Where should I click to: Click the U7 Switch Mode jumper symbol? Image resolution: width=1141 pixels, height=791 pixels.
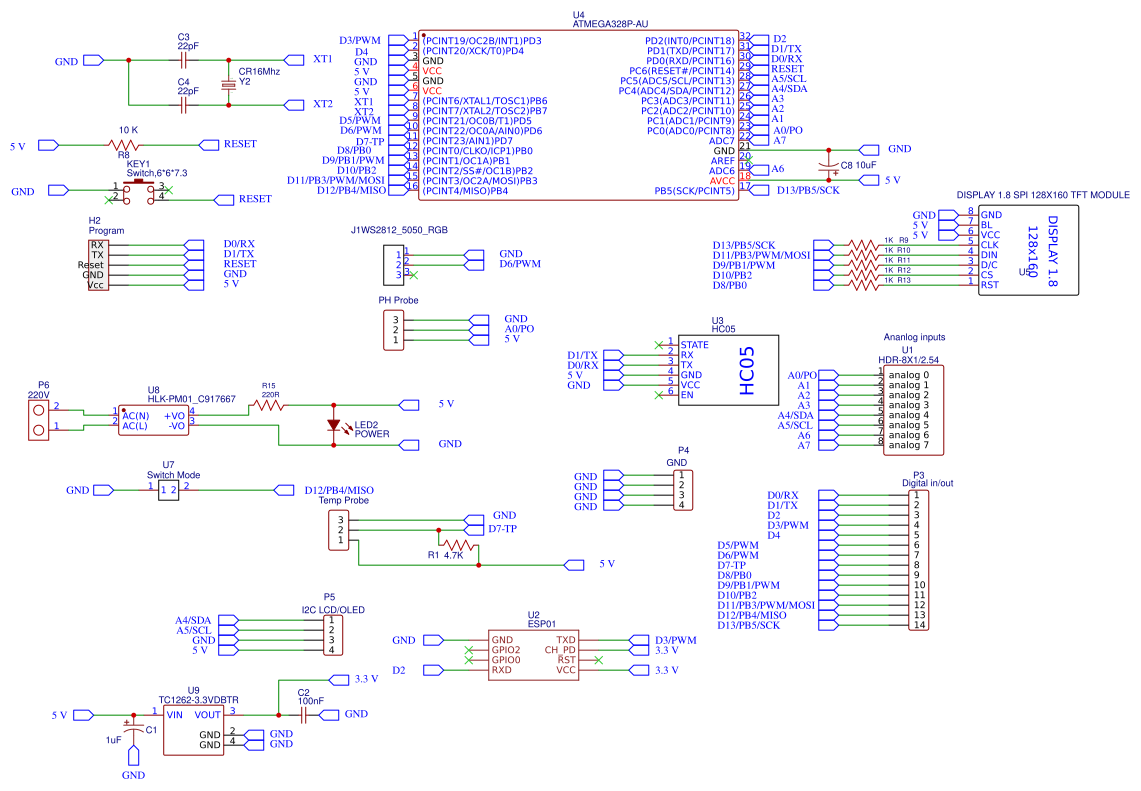tap(168, 490)
